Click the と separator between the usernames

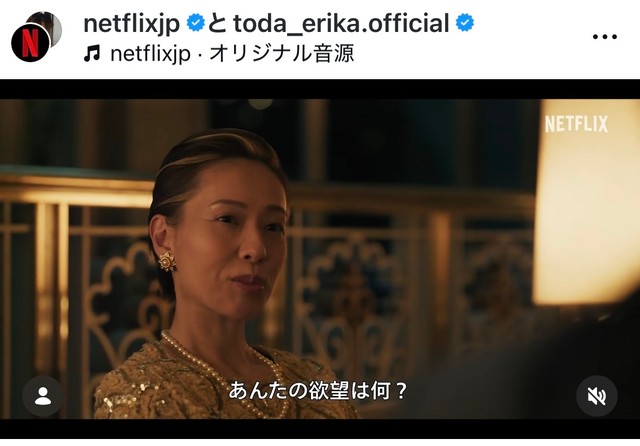coord(218,23)
